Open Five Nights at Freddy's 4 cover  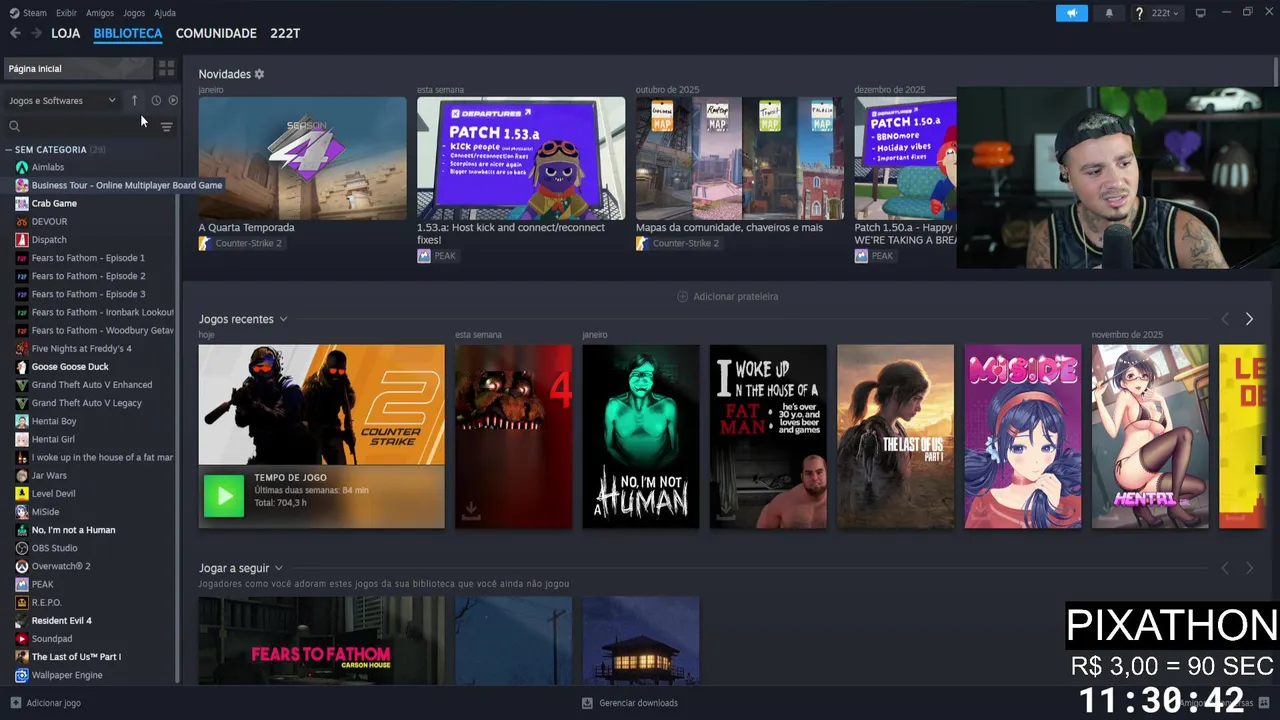(513, 436)
